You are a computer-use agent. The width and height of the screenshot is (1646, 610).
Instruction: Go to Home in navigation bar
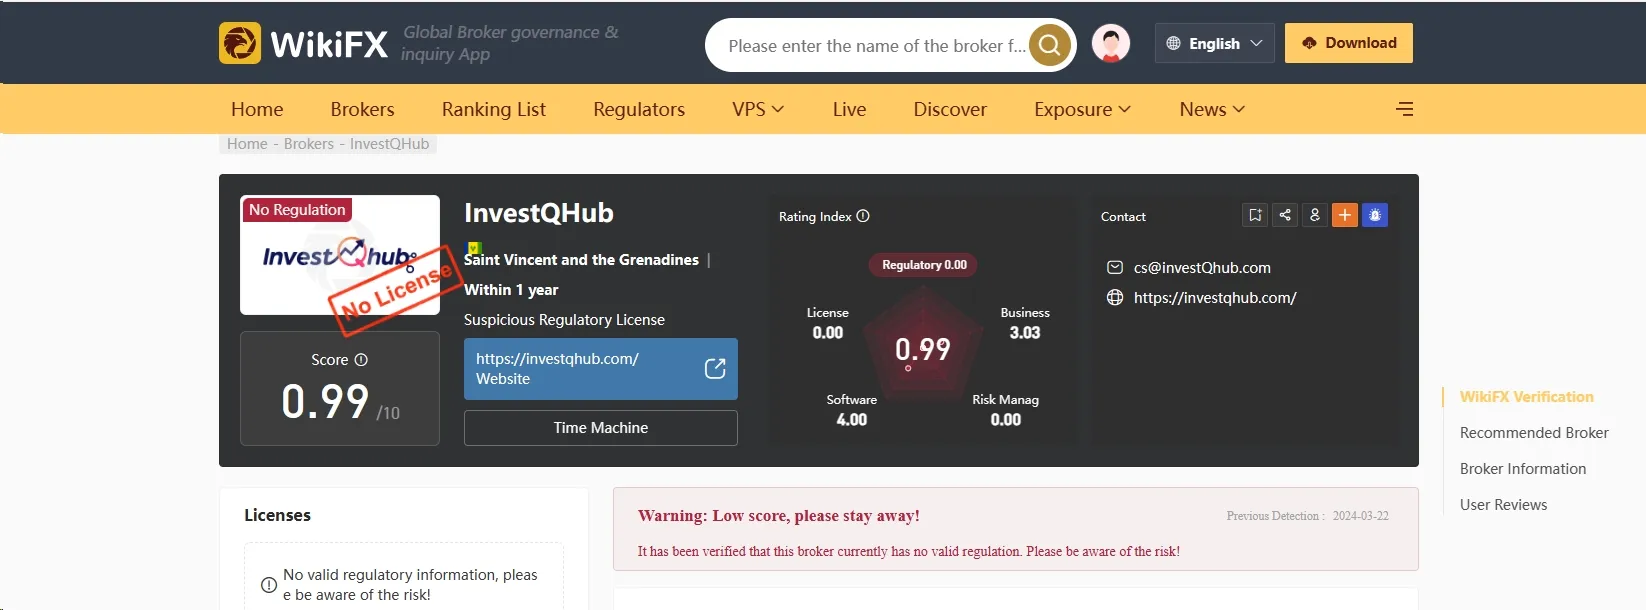click(257, 109)
